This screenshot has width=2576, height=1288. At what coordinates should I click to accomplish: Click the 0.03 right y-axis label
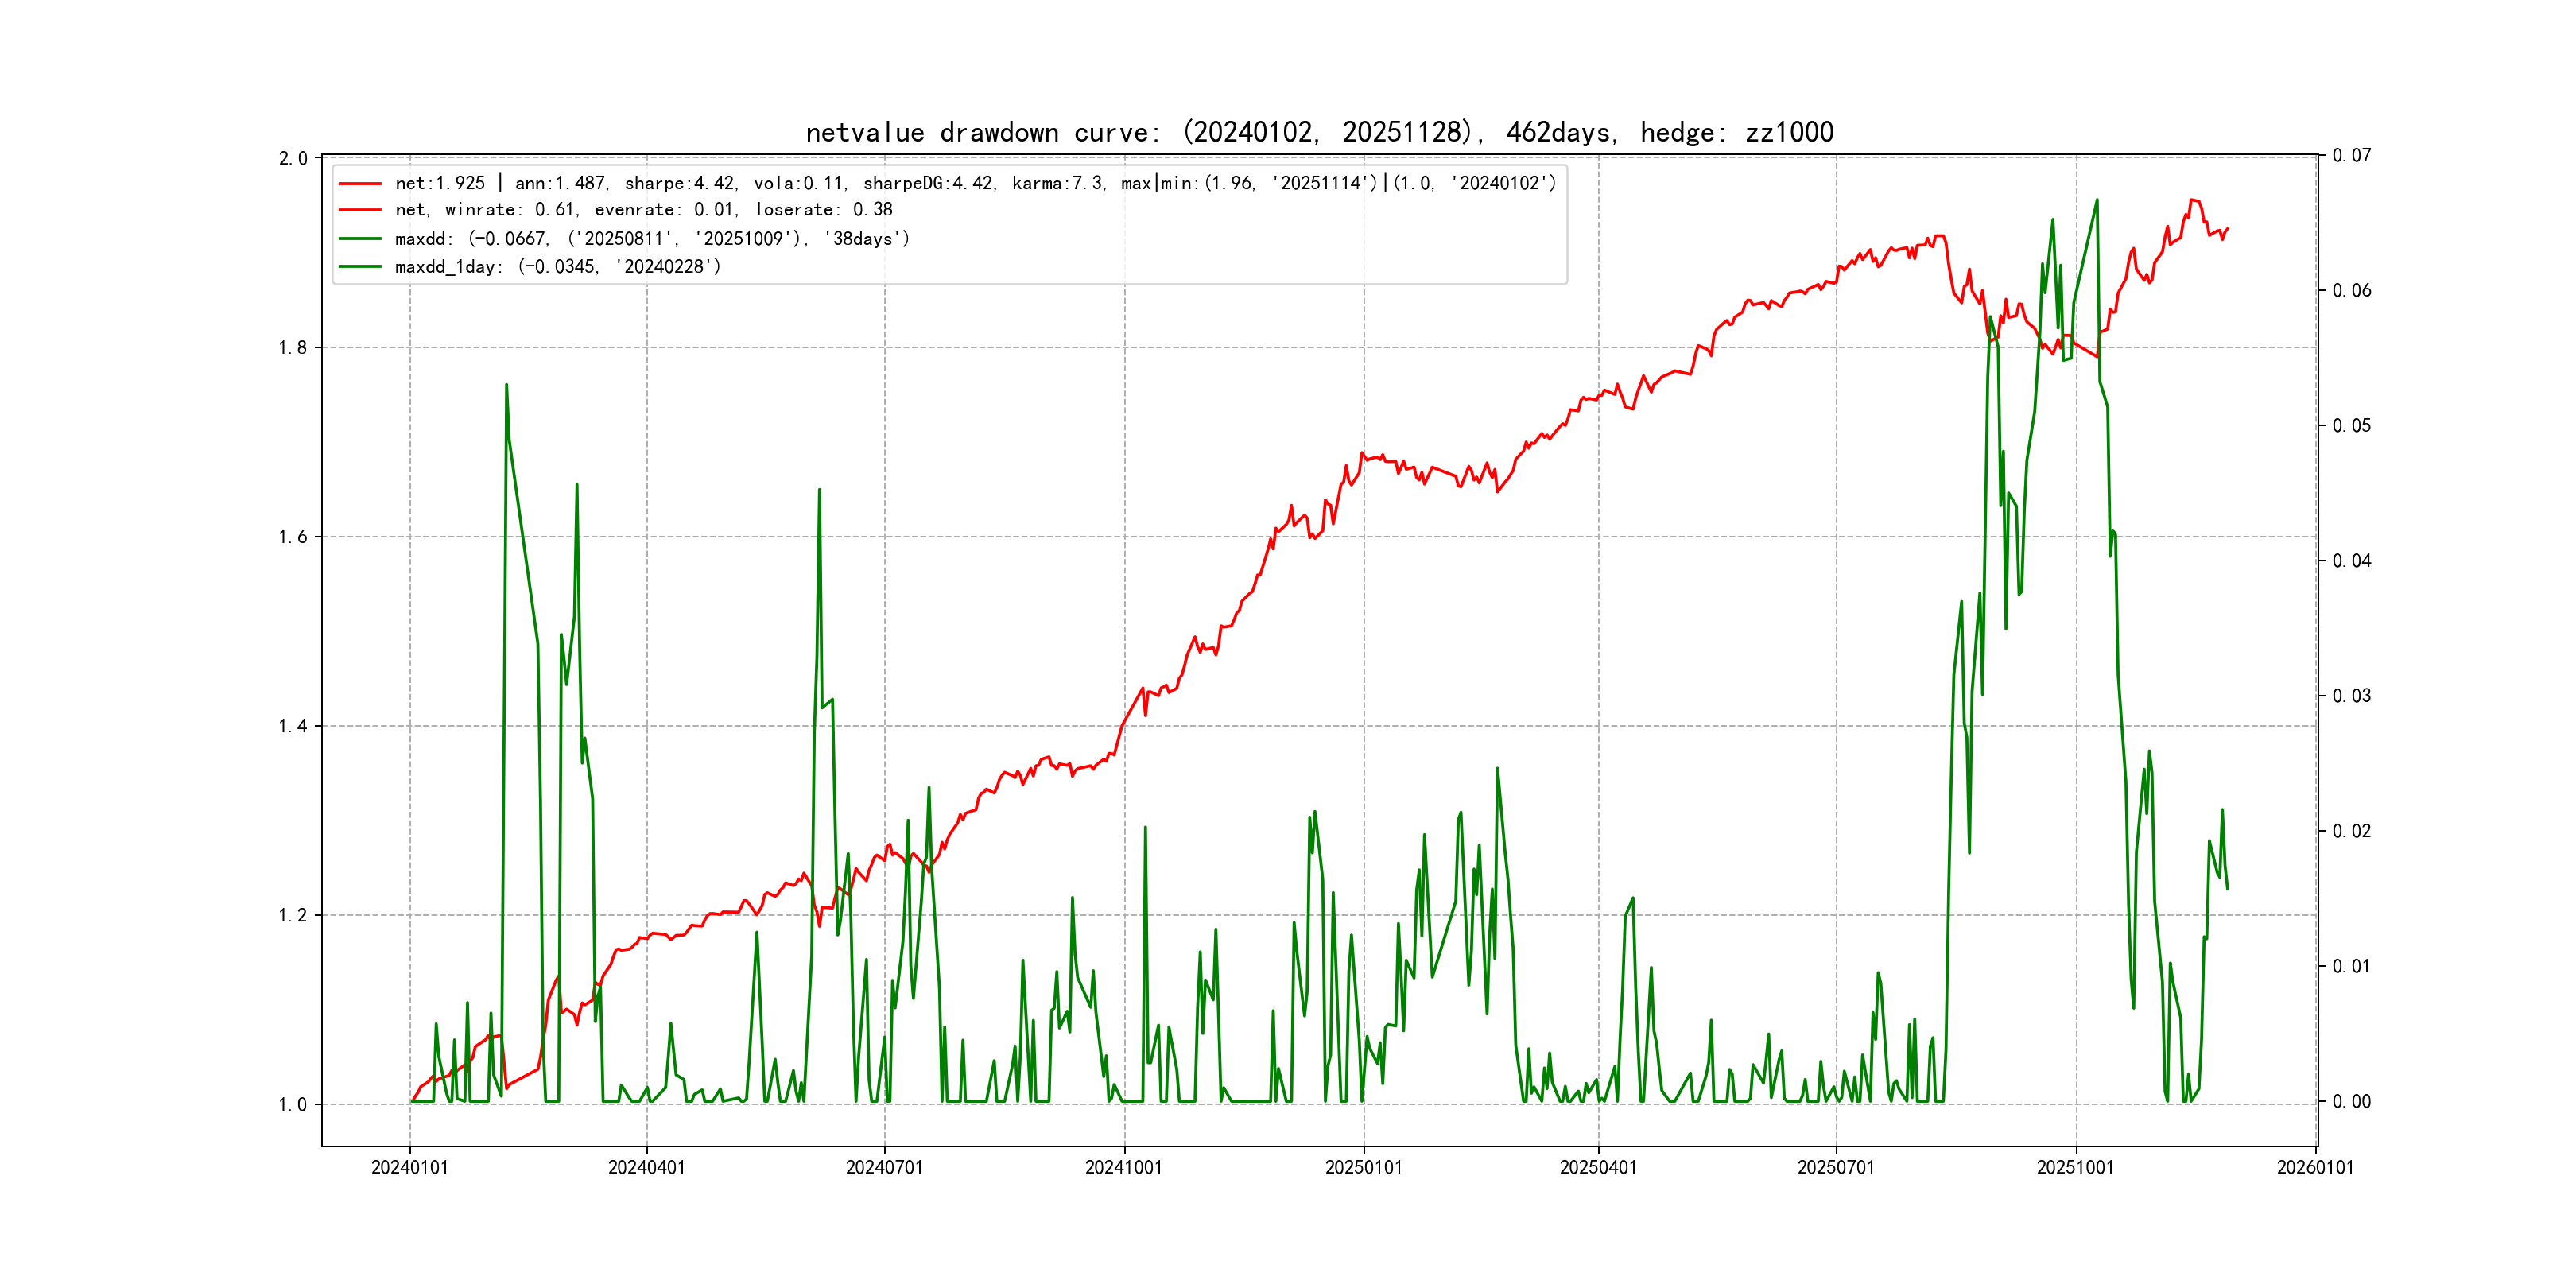click(2351, 696)
